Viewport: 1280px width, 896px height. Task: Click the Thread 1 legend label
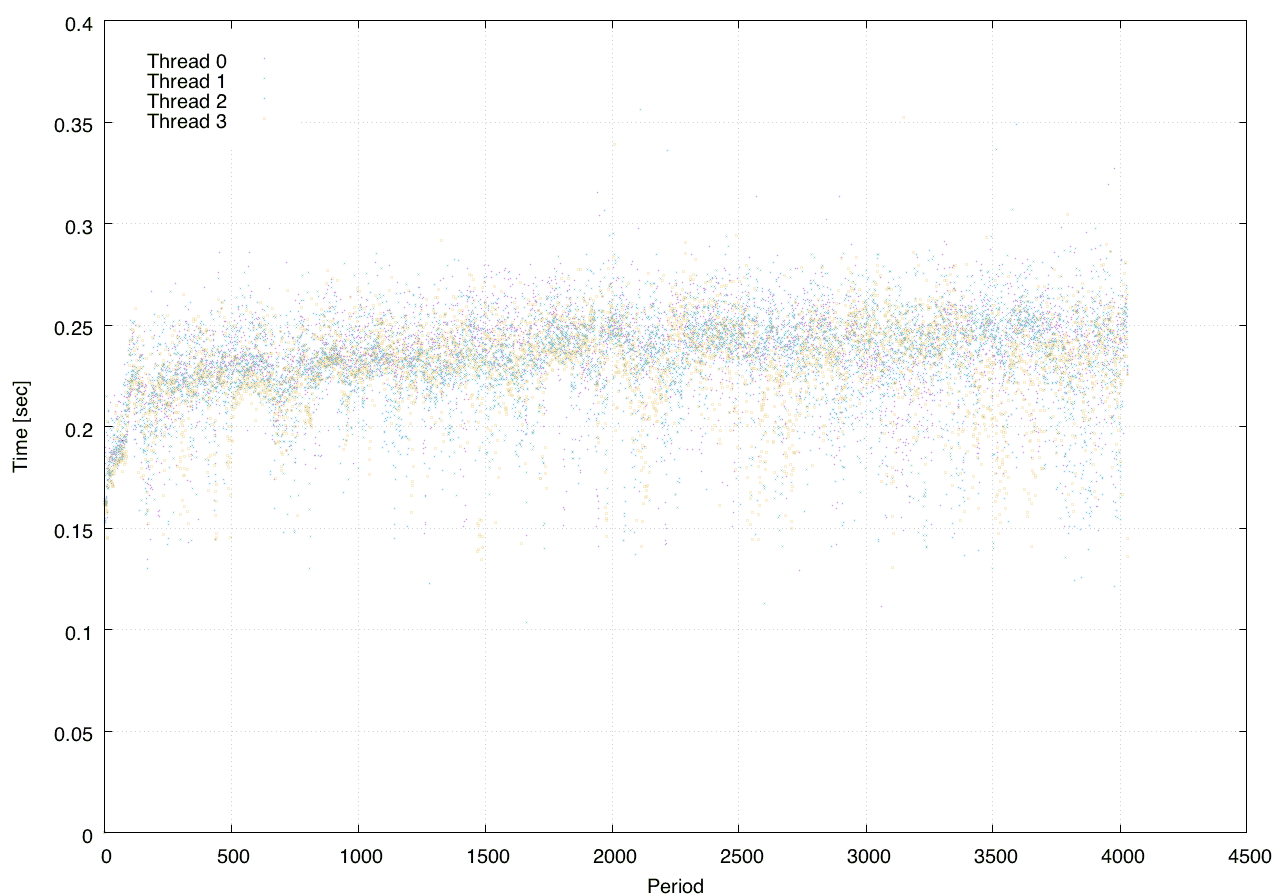(x=187, y=81)
